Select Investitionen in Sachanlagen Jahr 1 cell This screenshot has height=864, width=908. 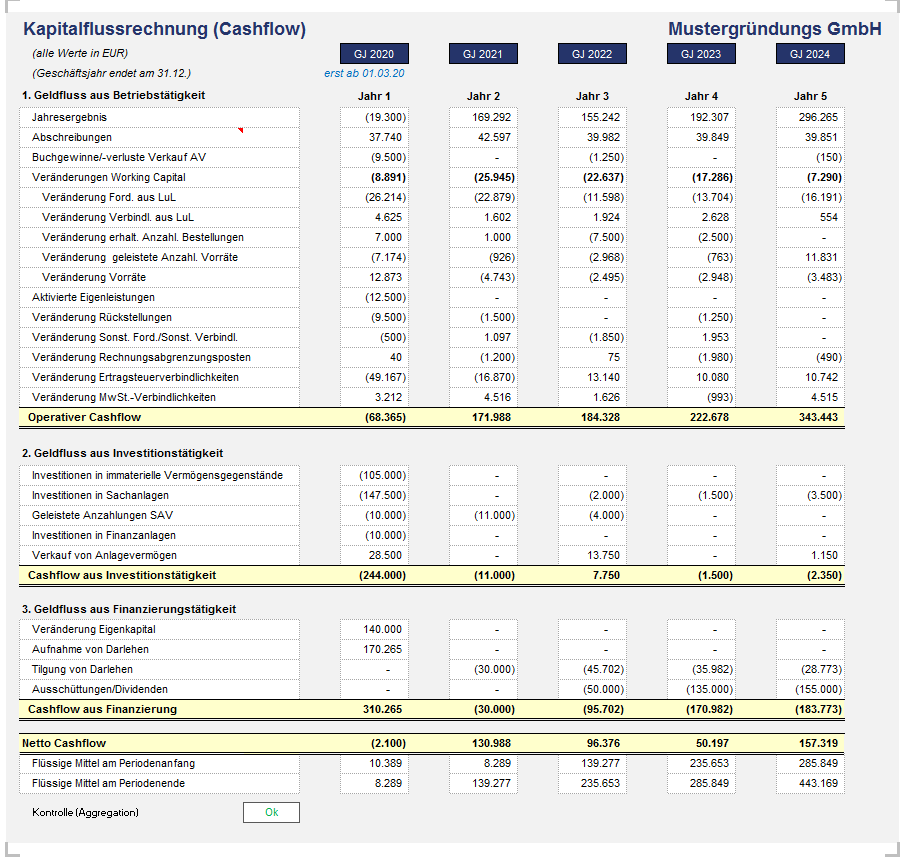pos(374,495)
